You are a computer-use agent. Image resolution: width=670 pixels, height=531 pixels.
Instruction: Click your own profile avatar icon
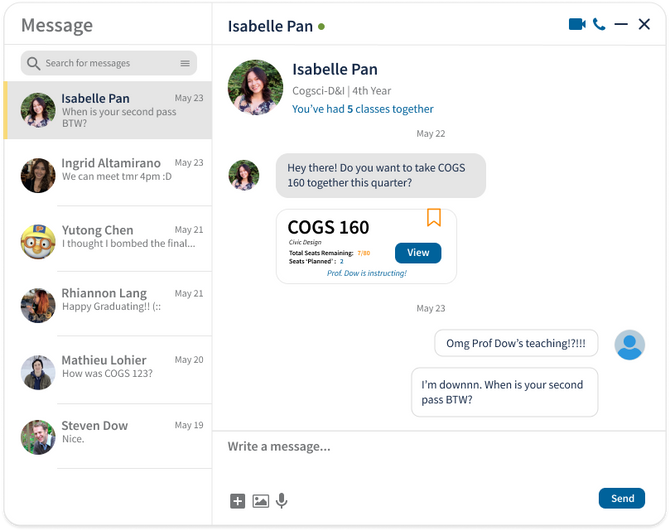[x=629, y=345]
